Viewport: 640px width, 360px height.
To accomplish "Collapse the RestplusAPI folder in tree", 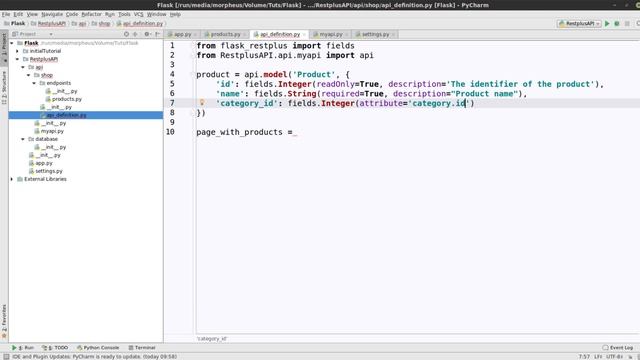I will (x=18, y=59).
